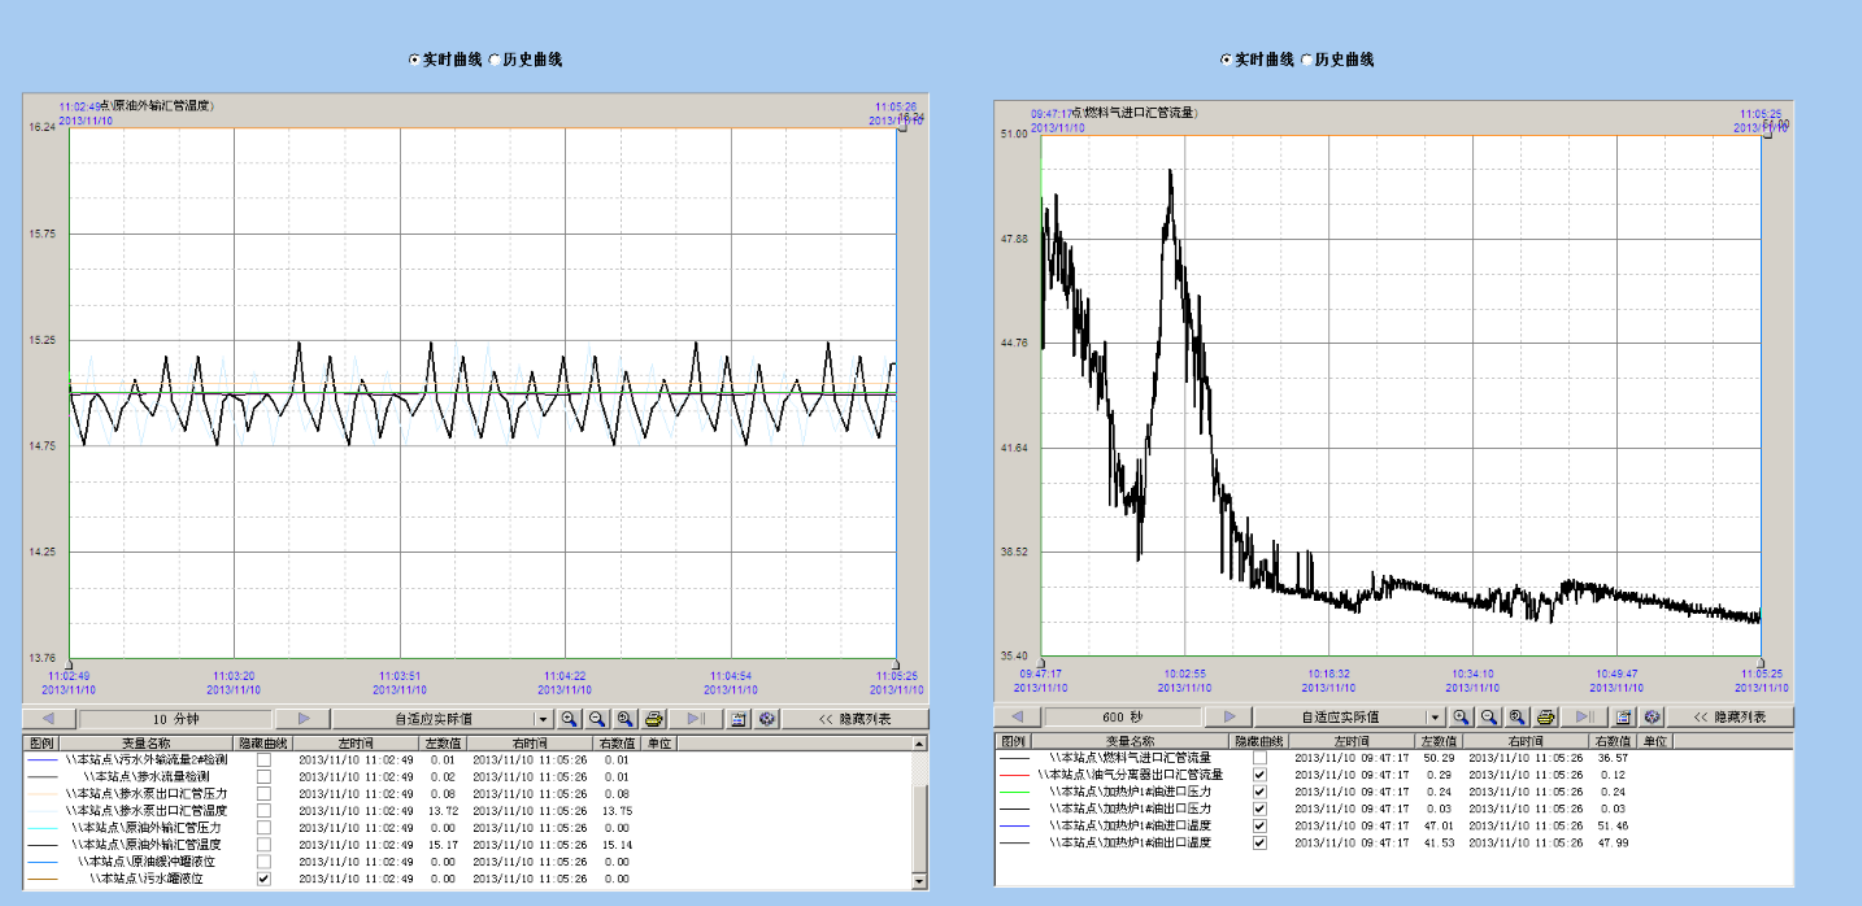1862x906 pixels.
Task: Step forward in time on left chart
Action: click(x=303, y=718)
